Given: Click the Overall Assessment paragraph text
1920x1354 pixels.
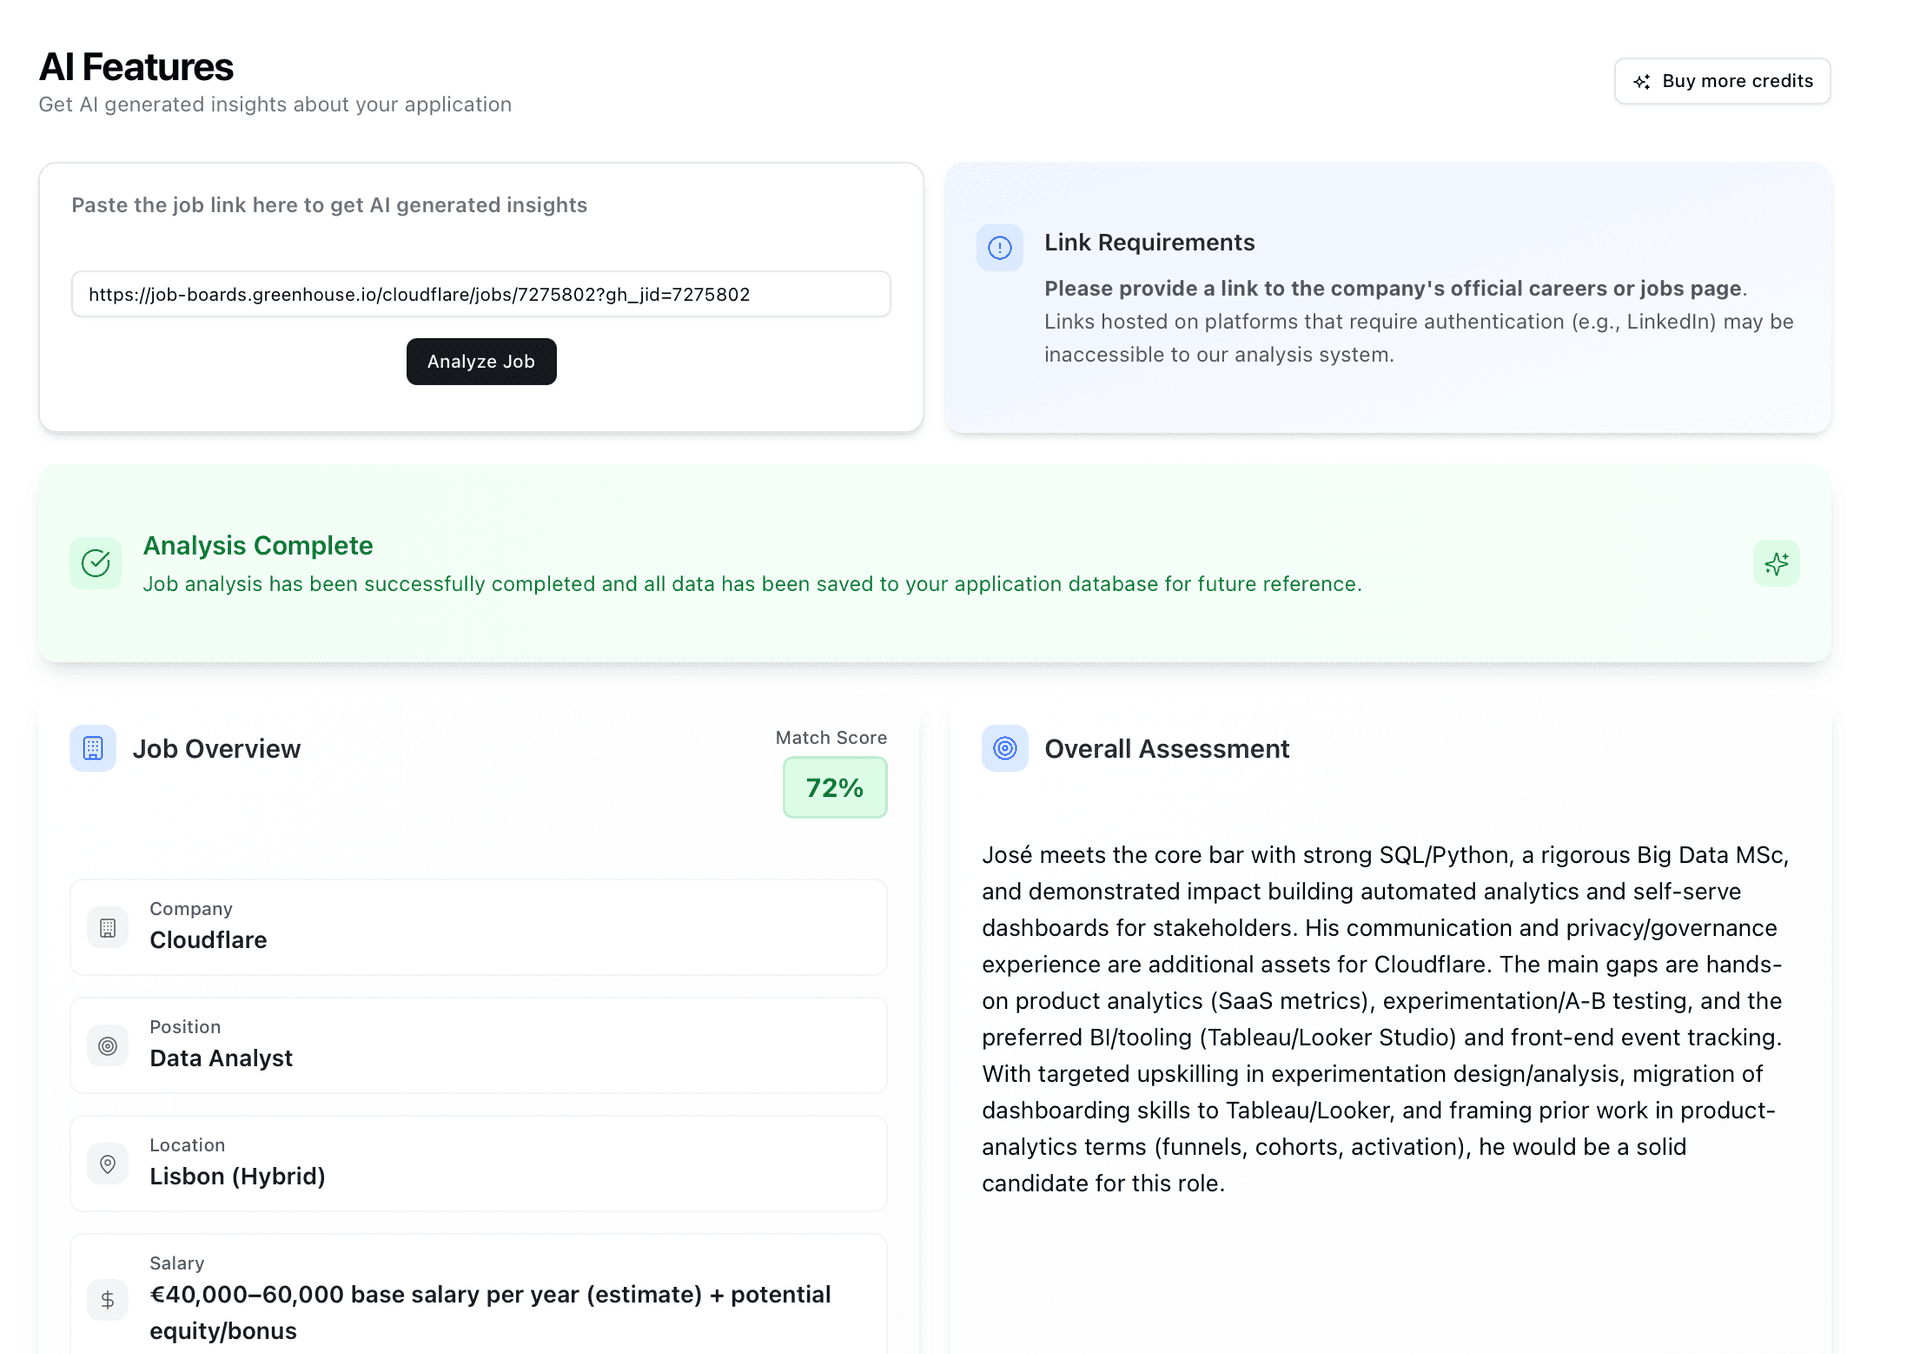Looking at the screenshot, I should (x=1385, y=1018).
